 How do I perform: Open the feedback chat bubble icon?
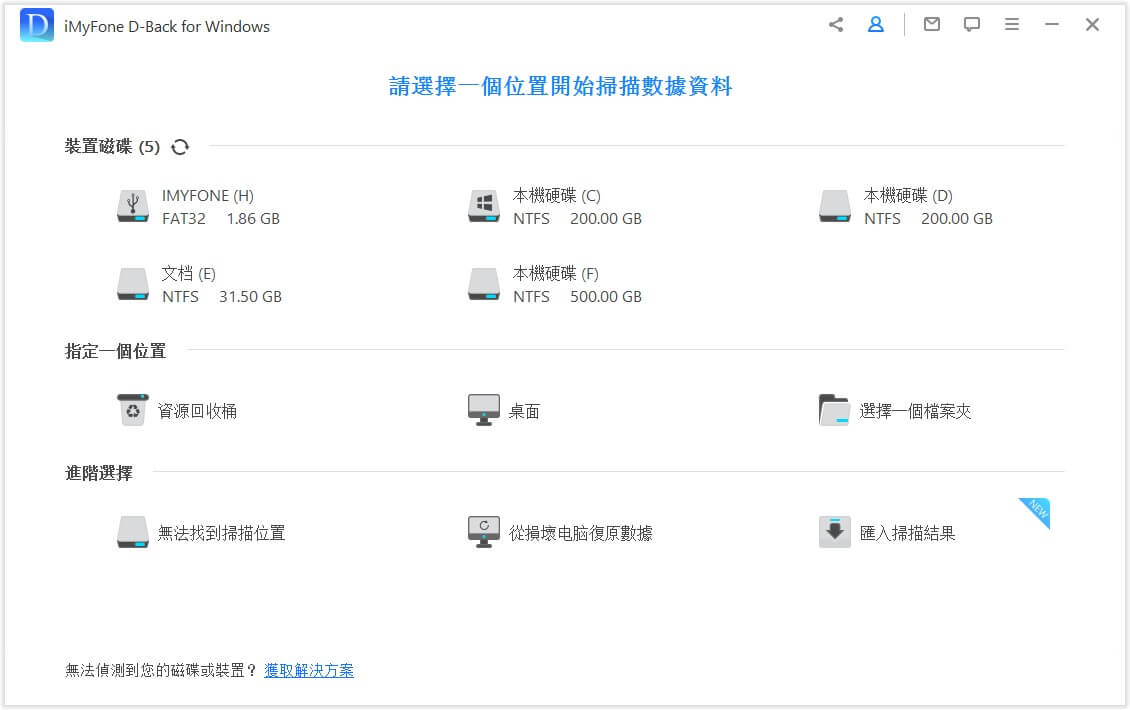[972, 25]
